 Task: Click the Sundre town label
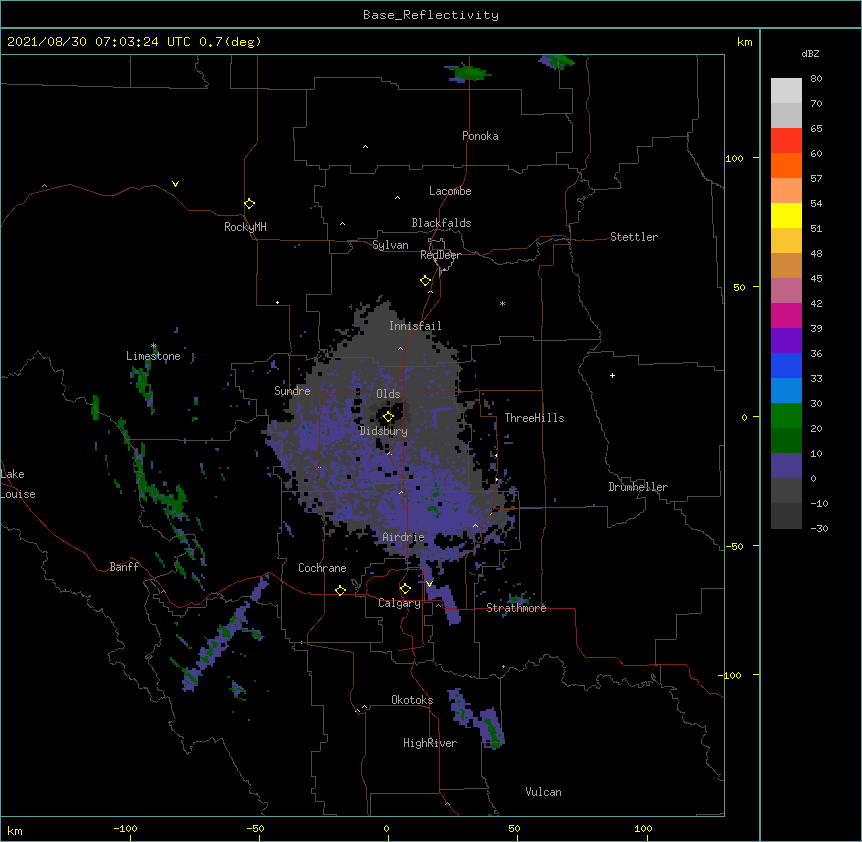pos(292,391)
